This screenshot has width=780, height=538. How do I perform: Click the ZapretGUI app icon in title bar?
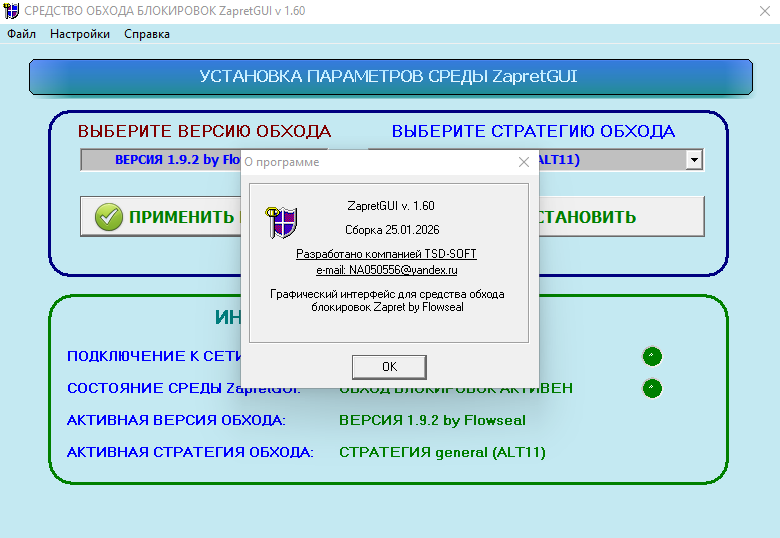[x=12, y=11]
